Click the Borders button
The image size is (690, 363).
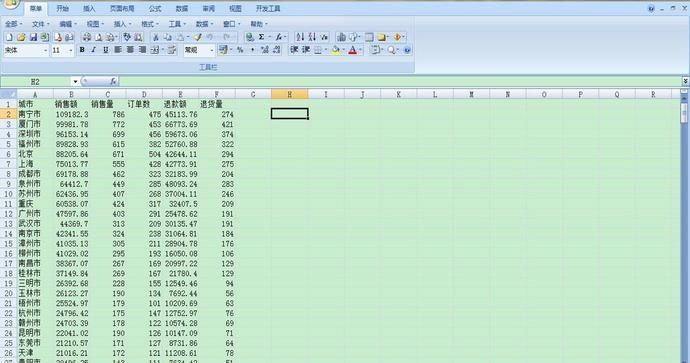(x=318, y=50)
